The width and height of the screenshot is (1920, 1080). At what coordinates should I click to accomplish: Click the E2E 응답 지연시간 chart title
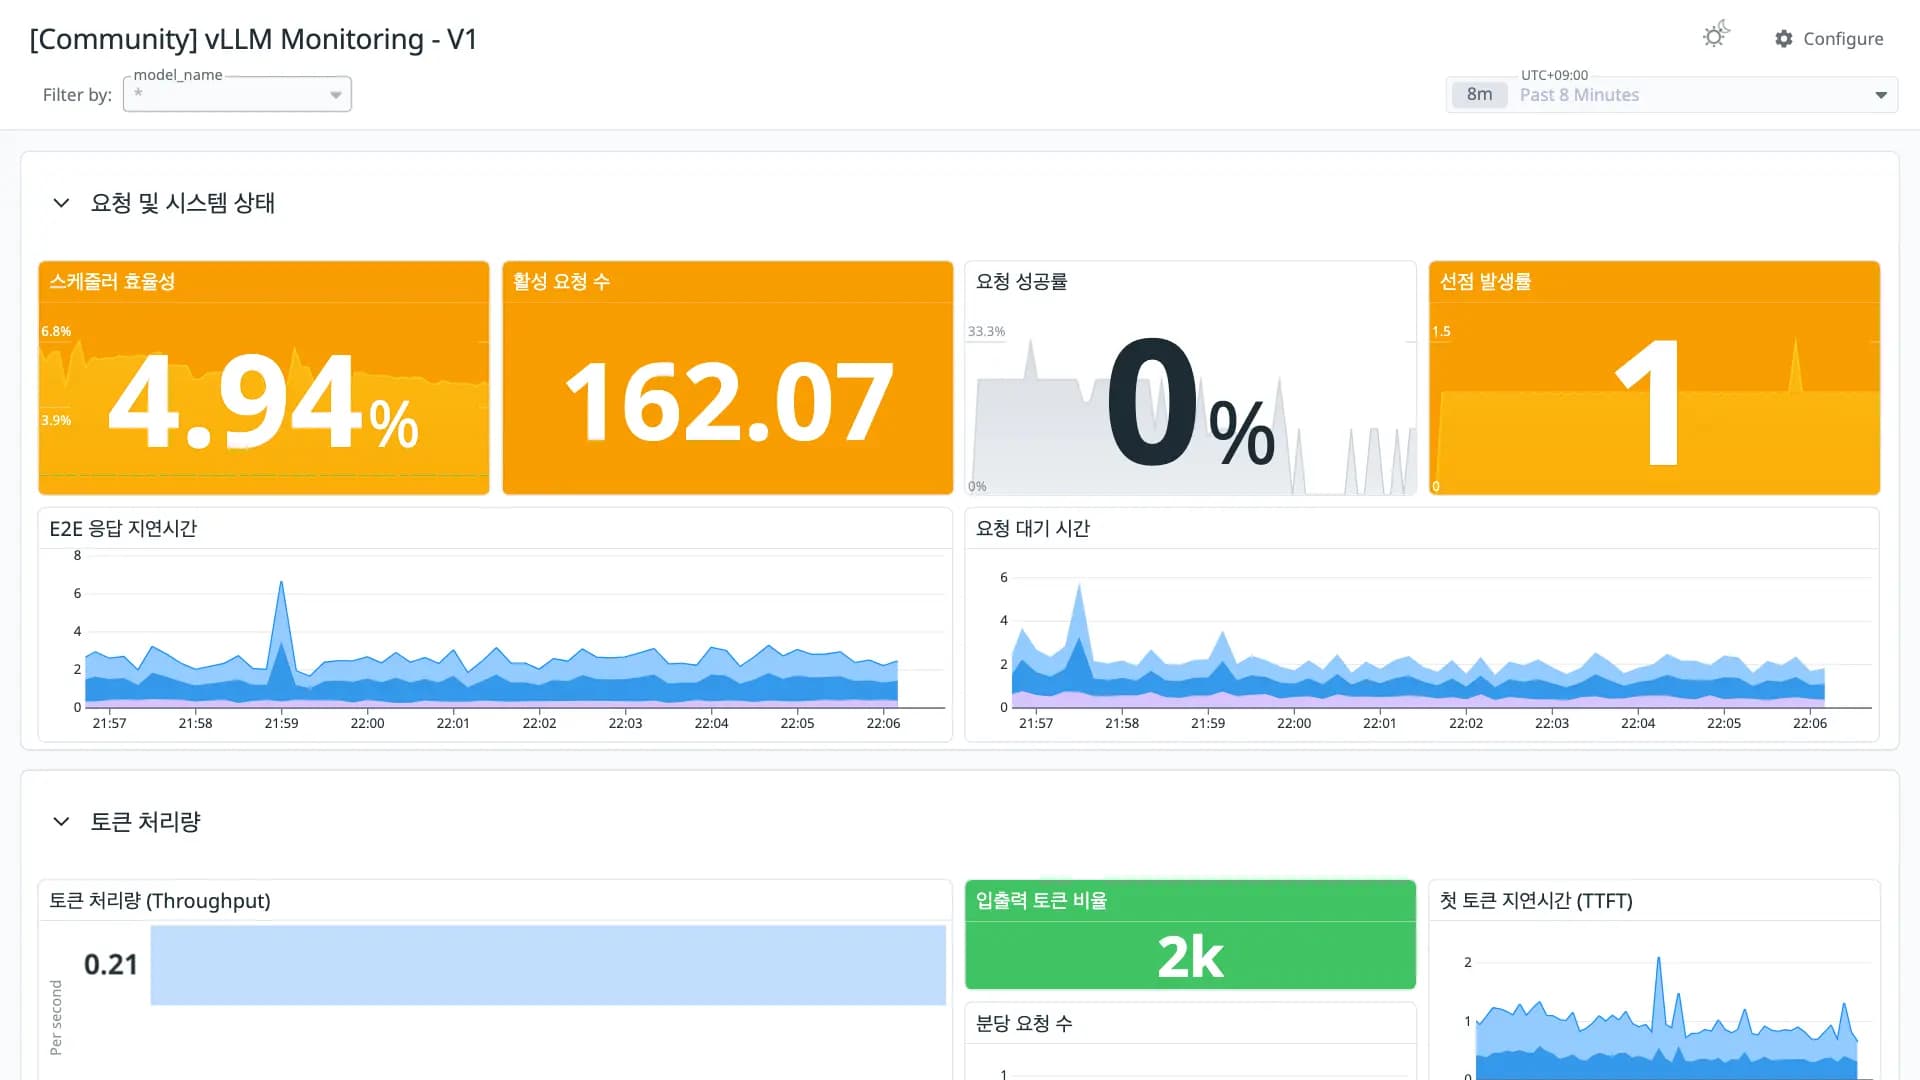(x=123, y=528)
